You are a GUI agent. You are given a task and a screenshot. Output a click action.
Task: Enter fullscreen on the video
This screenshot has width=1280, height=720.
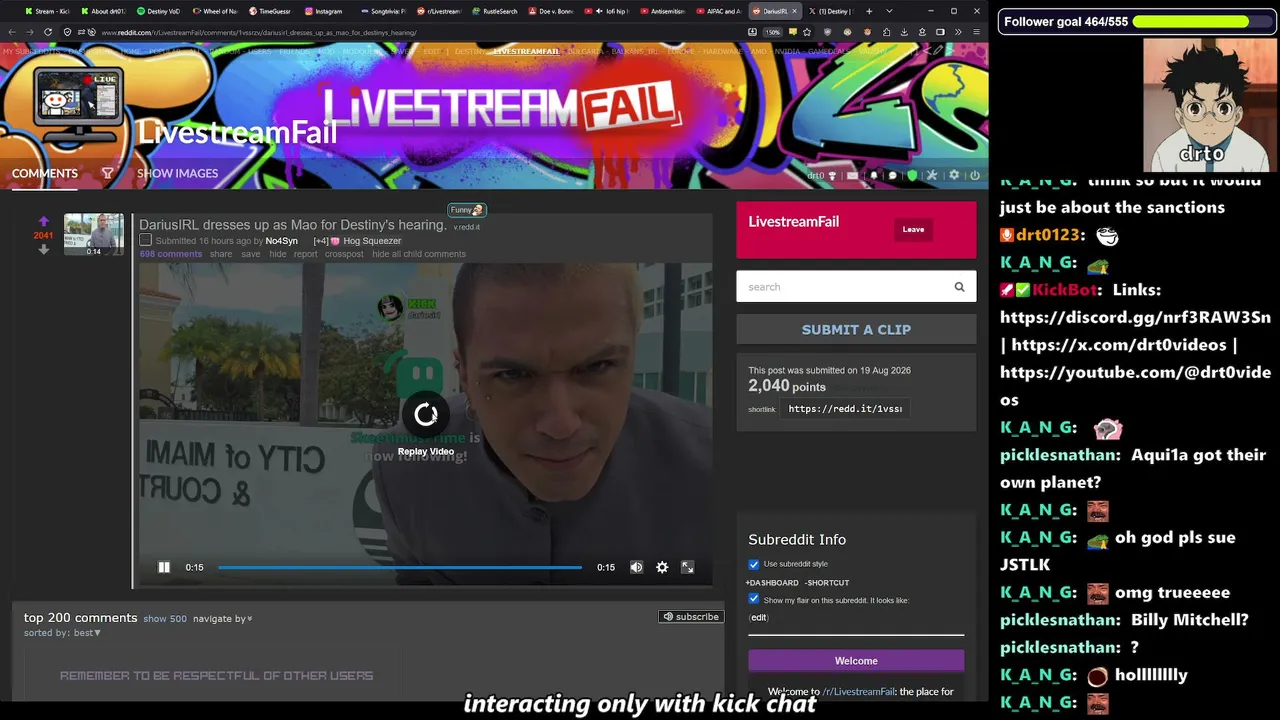[688, 567]
